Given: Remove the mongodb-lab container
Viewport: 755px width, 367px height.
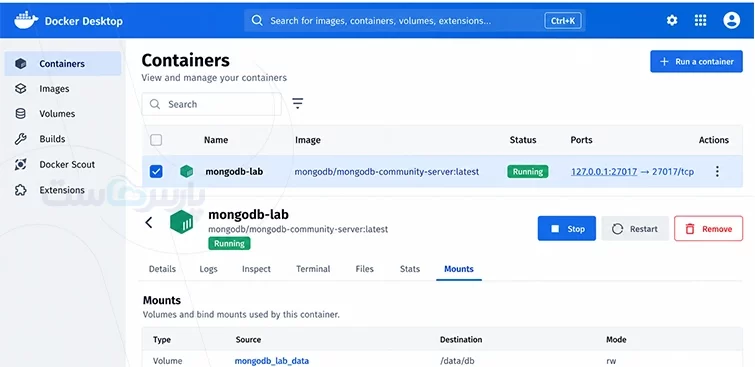Looking at the screenshot, I should (x=708, y=229).
